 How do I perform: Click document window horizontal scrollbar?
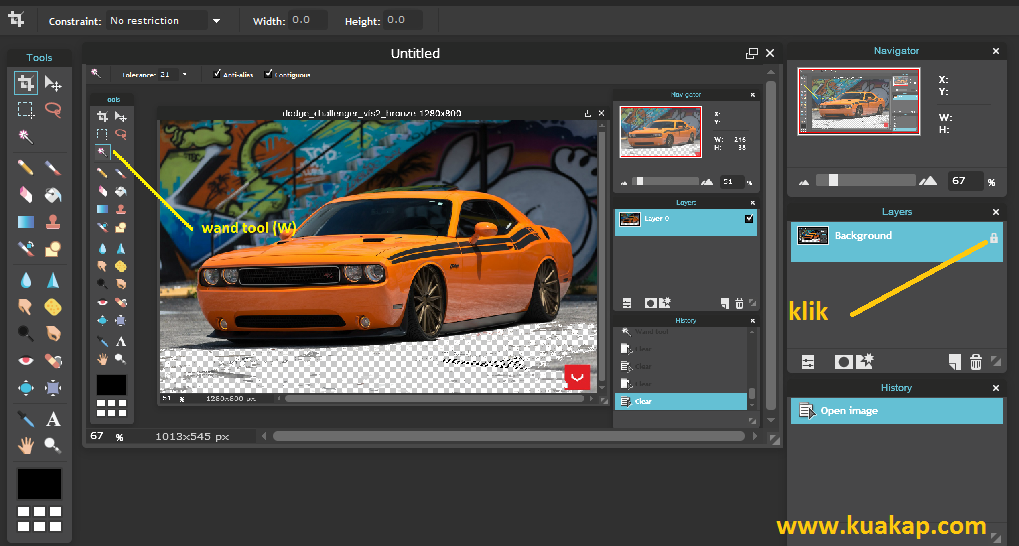509,436
